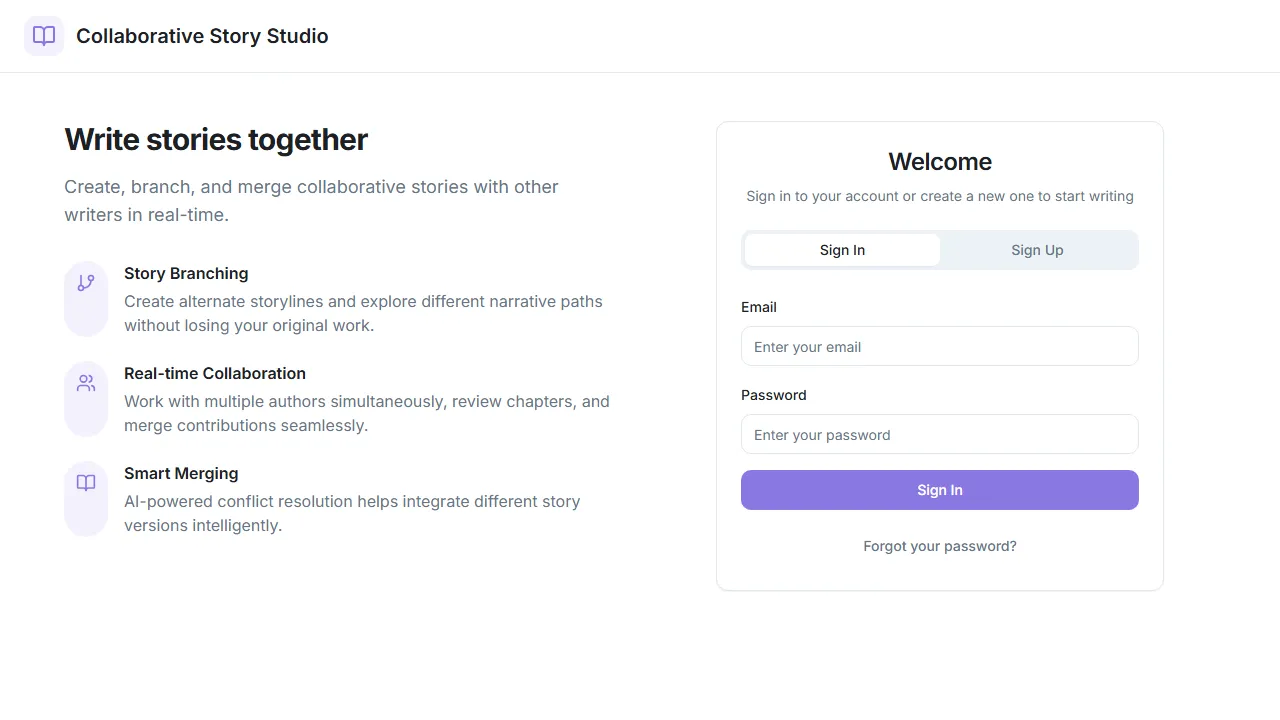Click the Real-time Collaboration heading text
The image size is (1280, 720).
(x=215, y=373)
